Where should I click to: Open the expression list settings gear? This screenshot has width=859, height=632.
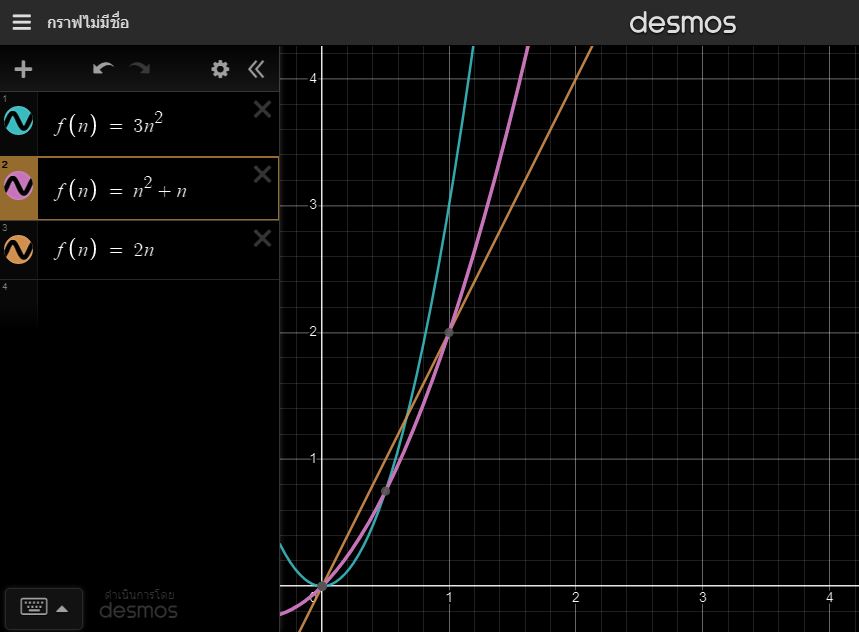tap(220, 69)
